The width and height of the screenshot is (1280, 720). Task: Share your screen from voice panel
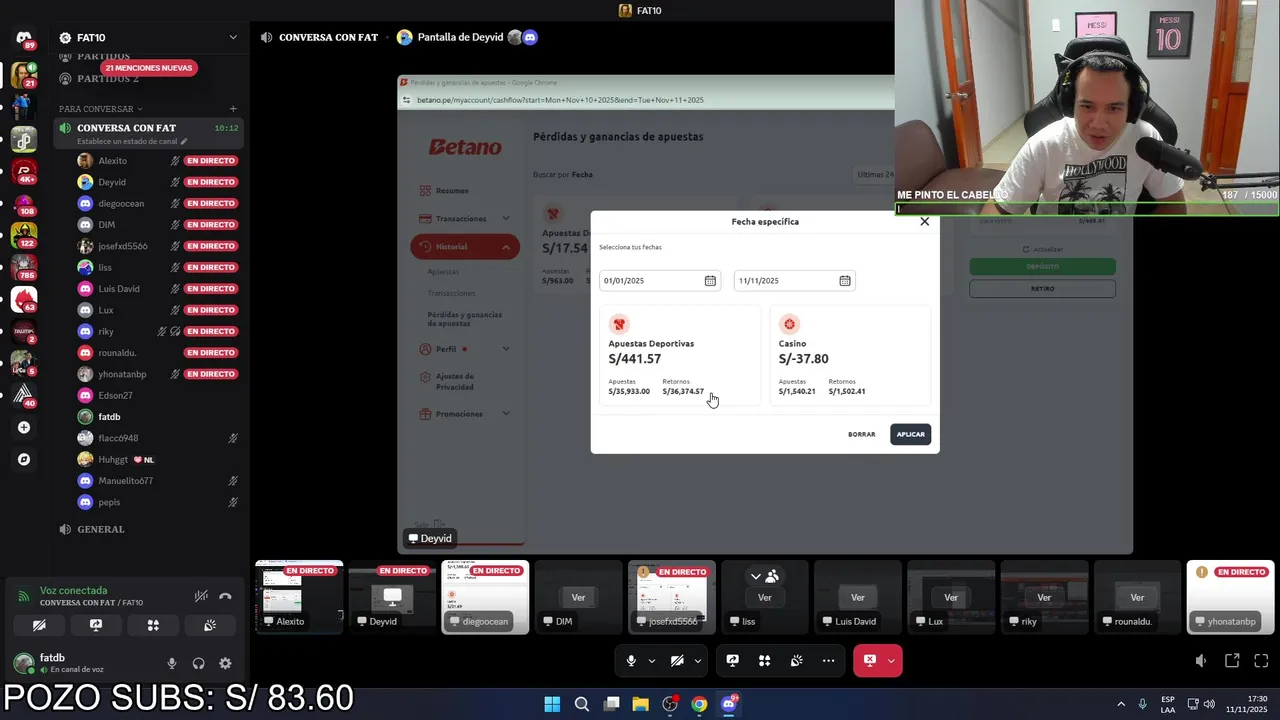96,625
